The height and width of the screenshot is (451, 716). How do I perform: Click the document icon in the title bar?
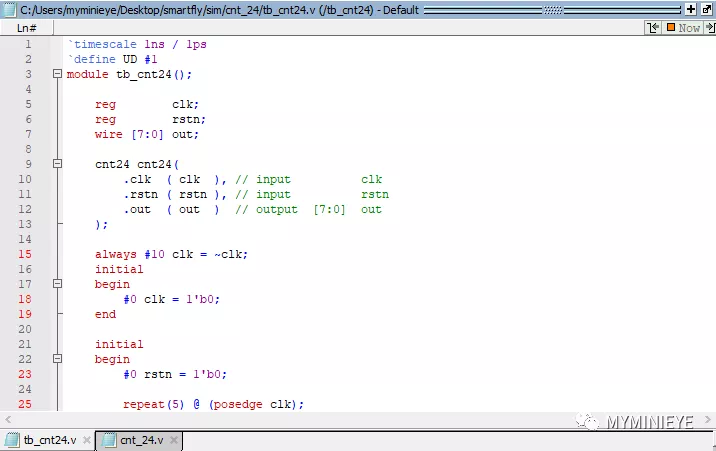9,10
